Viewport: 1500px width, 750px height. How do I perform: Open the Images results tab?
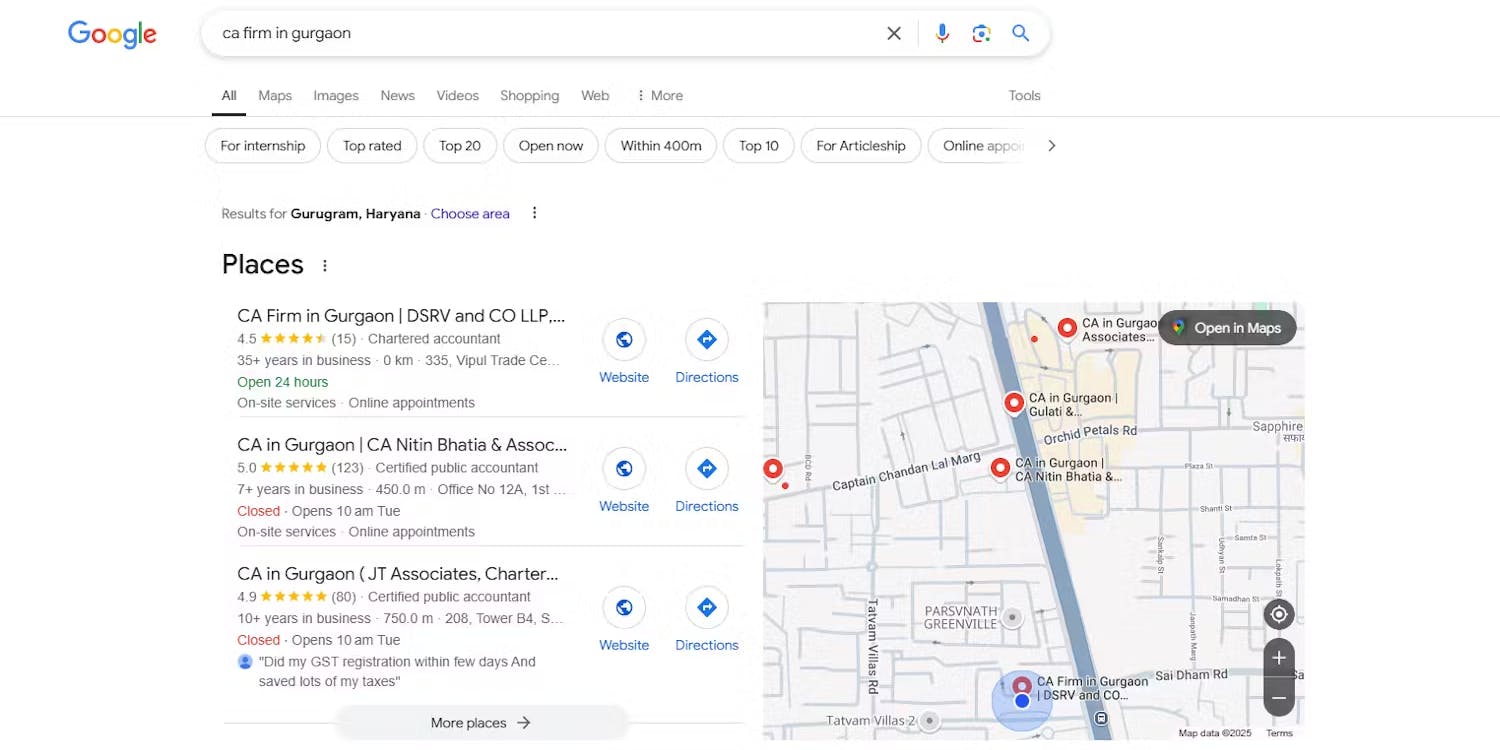click(335, 95)
